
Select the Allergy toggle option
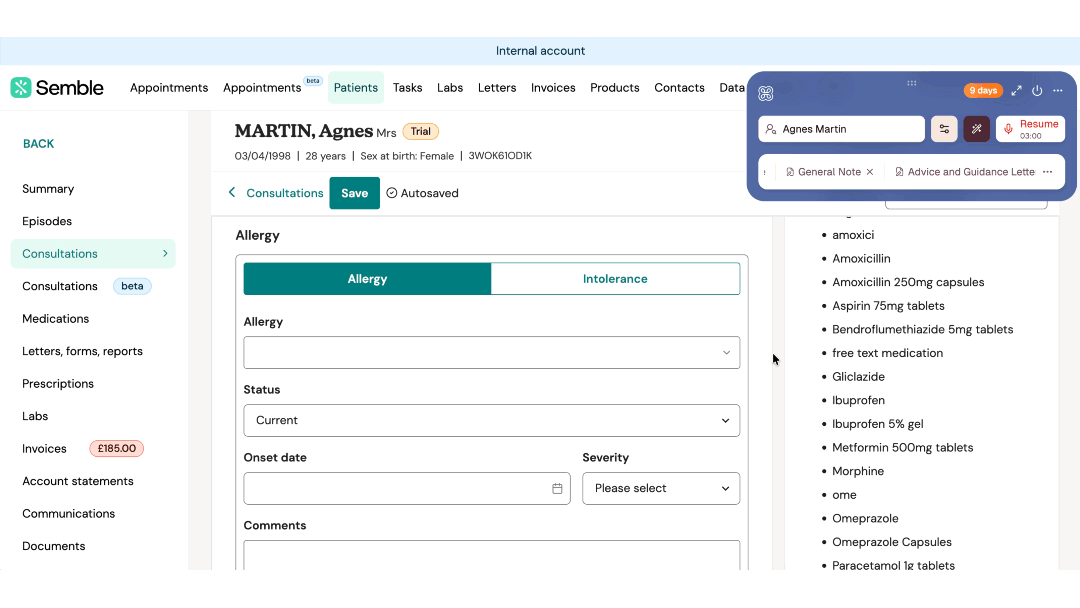pos(367,279)
